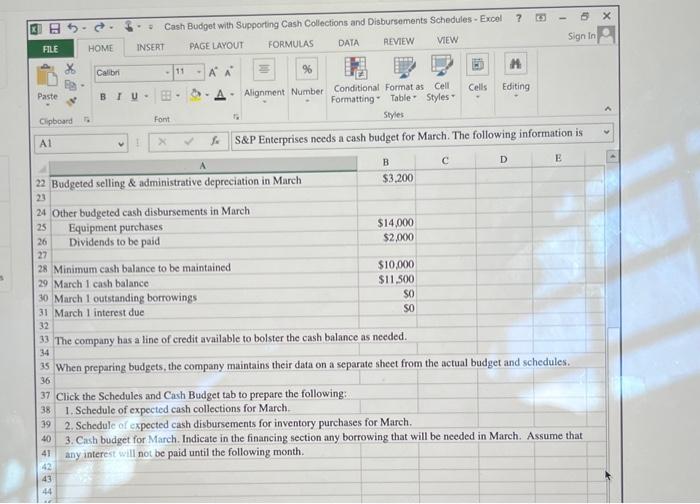Viewport: 700px width, 504px height.
Task: Click the Help question mark icon
Action: click(519, 18)
